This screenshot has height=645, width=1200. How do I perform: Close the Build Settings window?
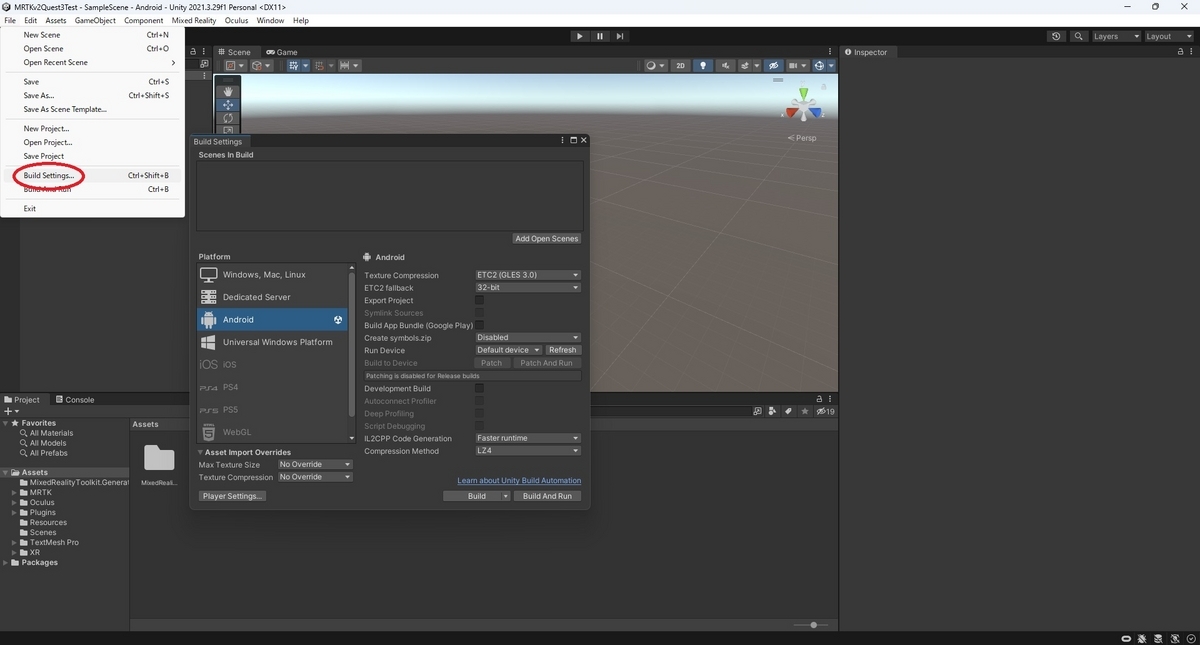[584, 141]
